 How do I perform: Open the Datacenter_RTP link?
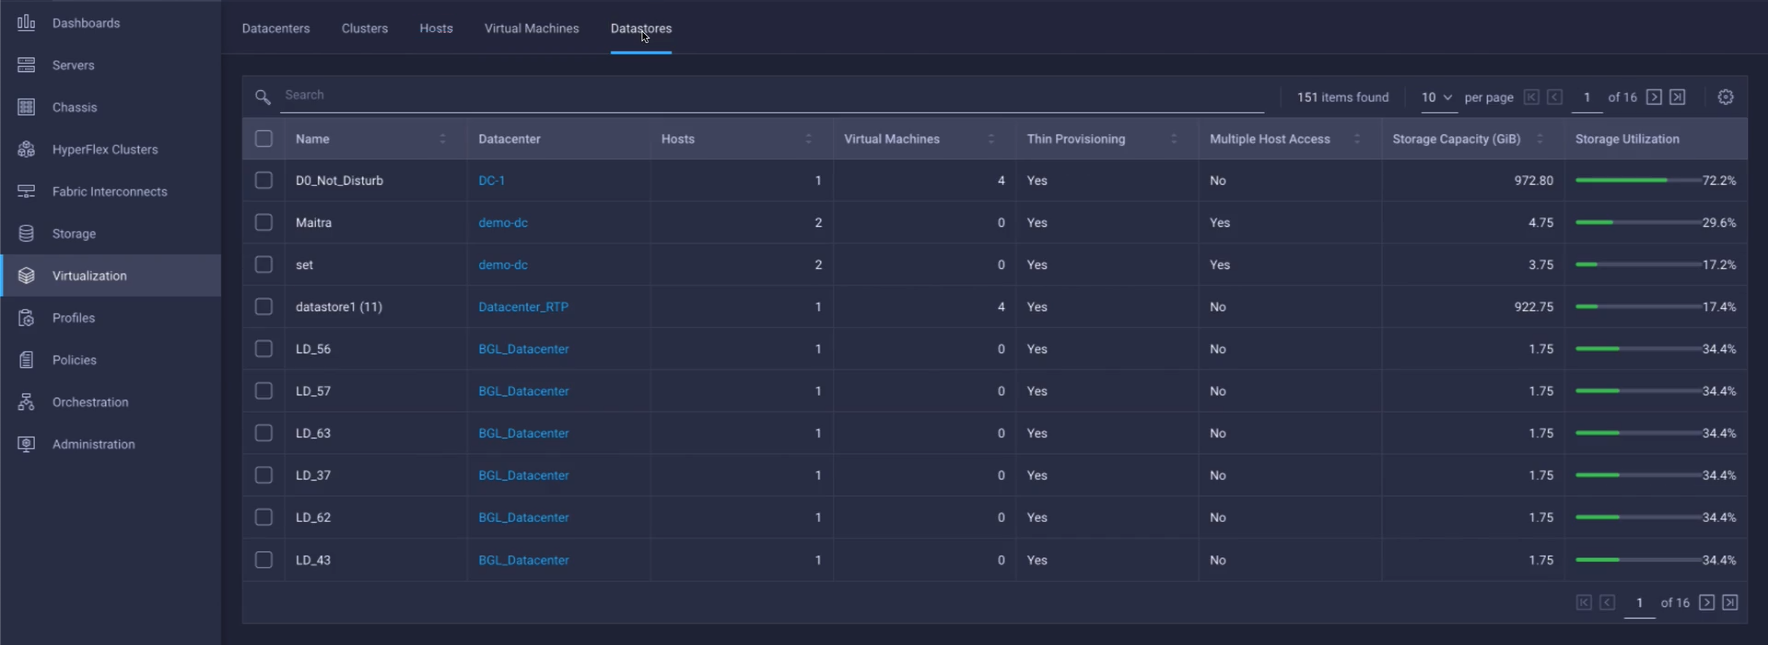click(523, 307)
